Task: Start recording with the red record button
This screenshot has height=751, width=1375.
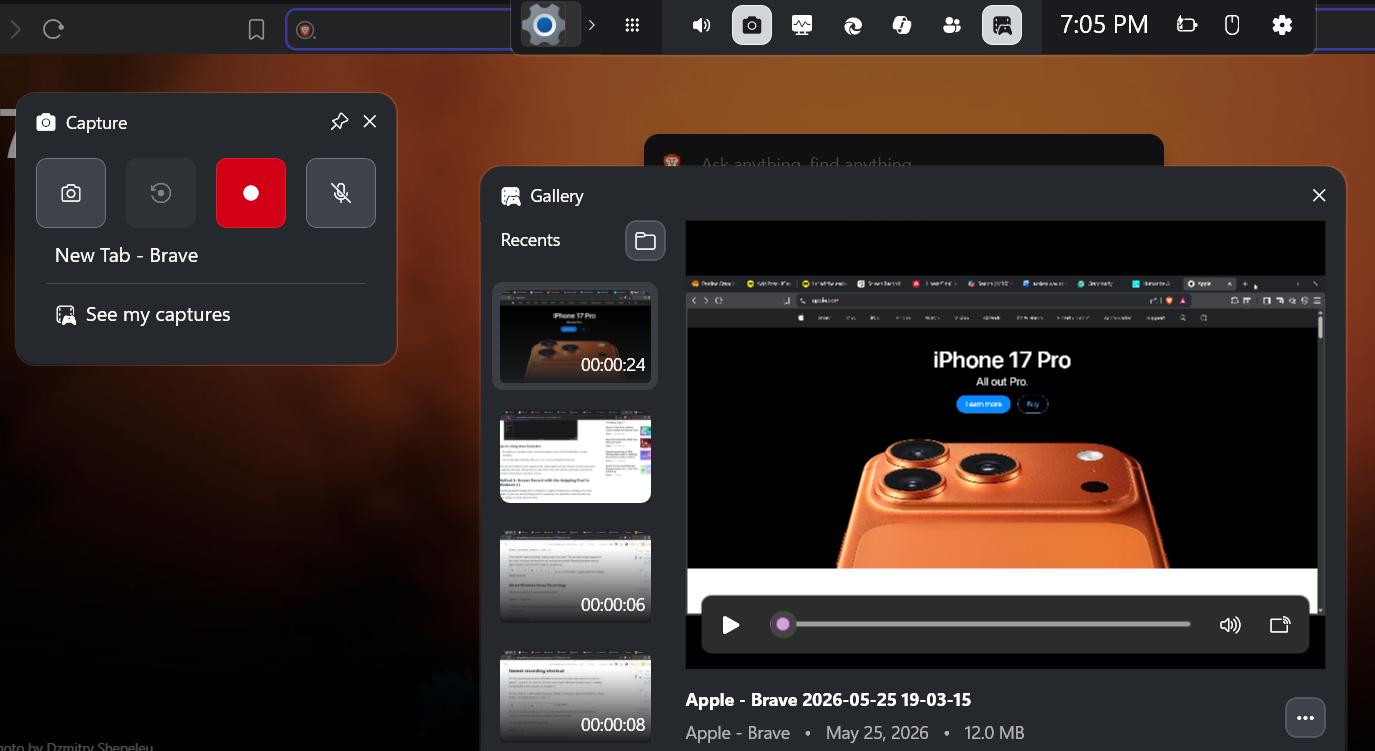Action: [x=251, y=193]
